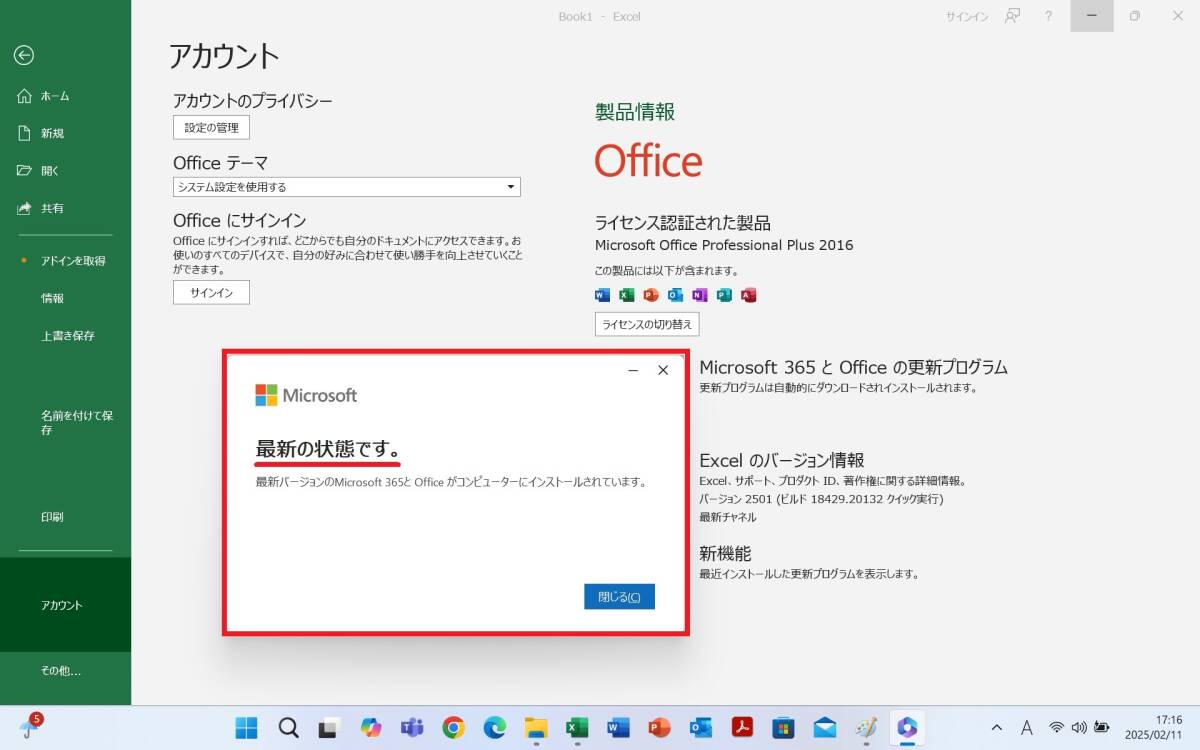This screenshot has height=750, width=1200.
Task: Open Adobe Acrobat from the taskbar
Action: click(742, 728)
